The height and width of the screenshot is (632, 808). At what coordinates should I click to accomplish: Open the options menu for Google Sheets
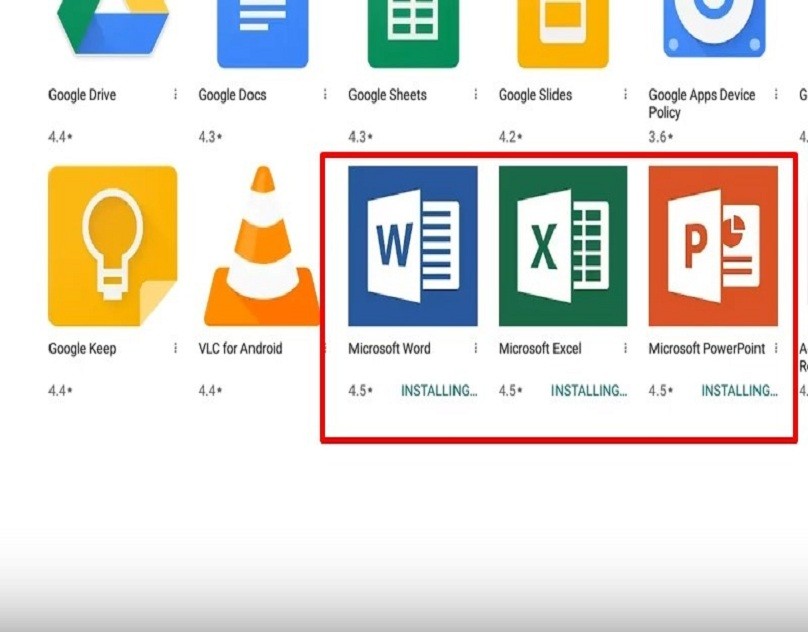coord(476,94)
